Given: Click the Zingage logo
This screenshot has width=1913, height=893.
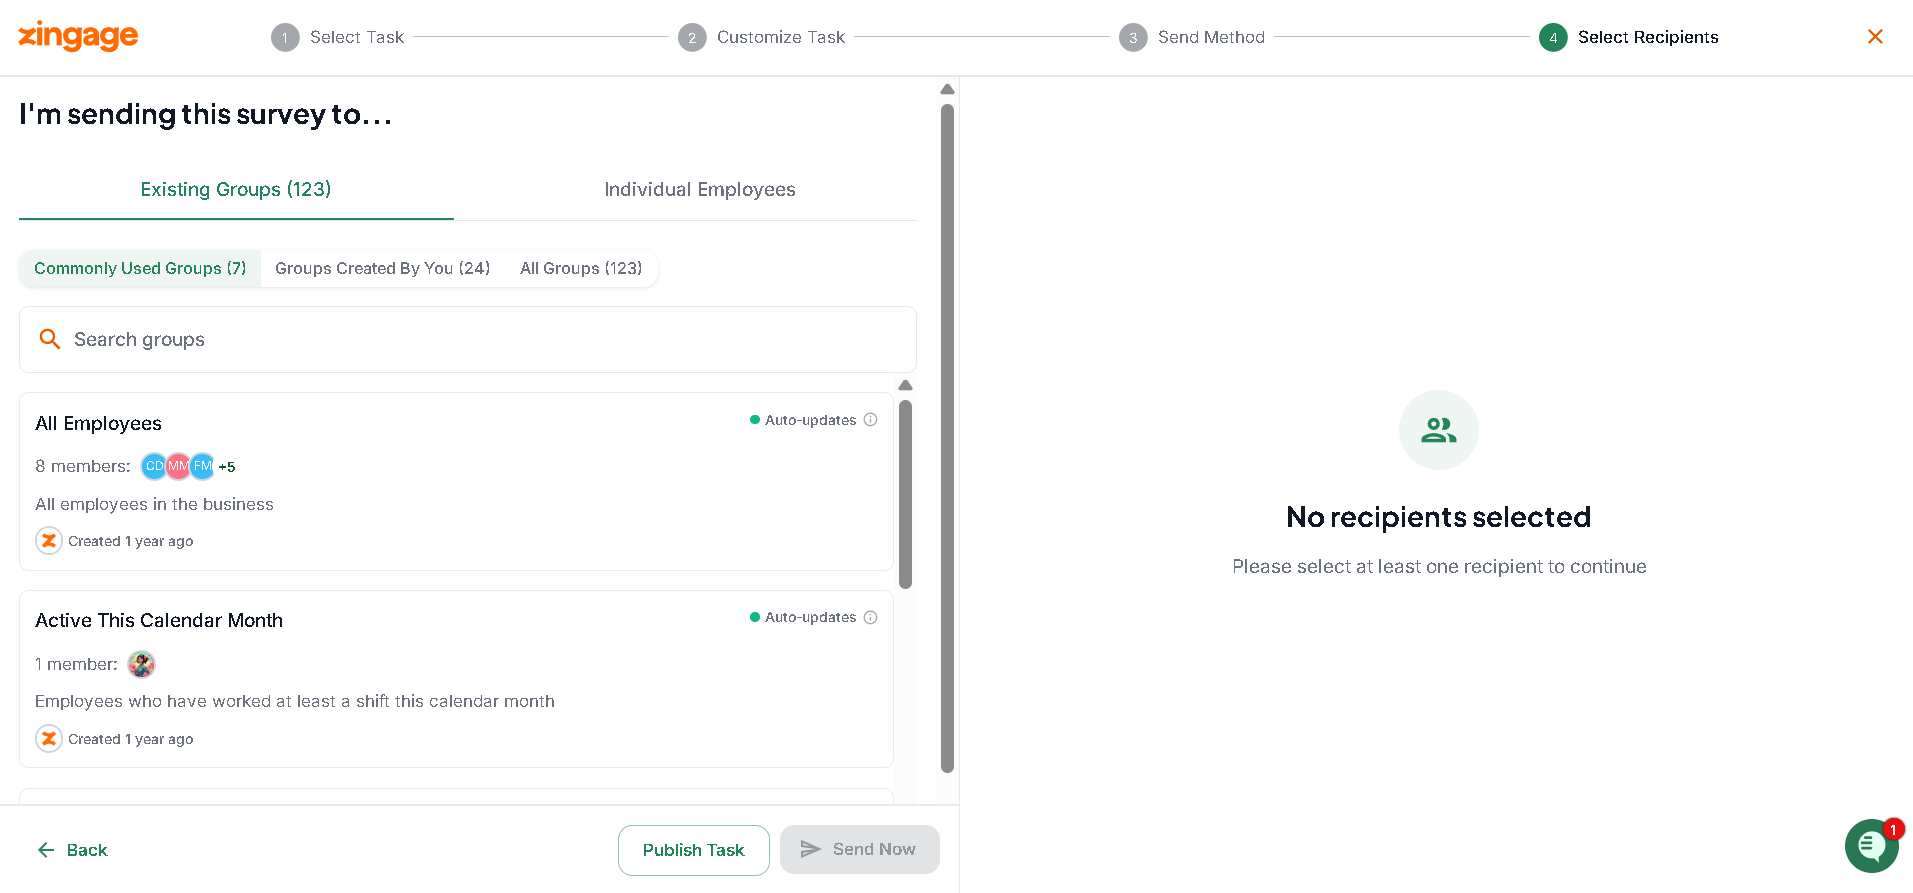Looking at the screenshot, I should (78, 36).
